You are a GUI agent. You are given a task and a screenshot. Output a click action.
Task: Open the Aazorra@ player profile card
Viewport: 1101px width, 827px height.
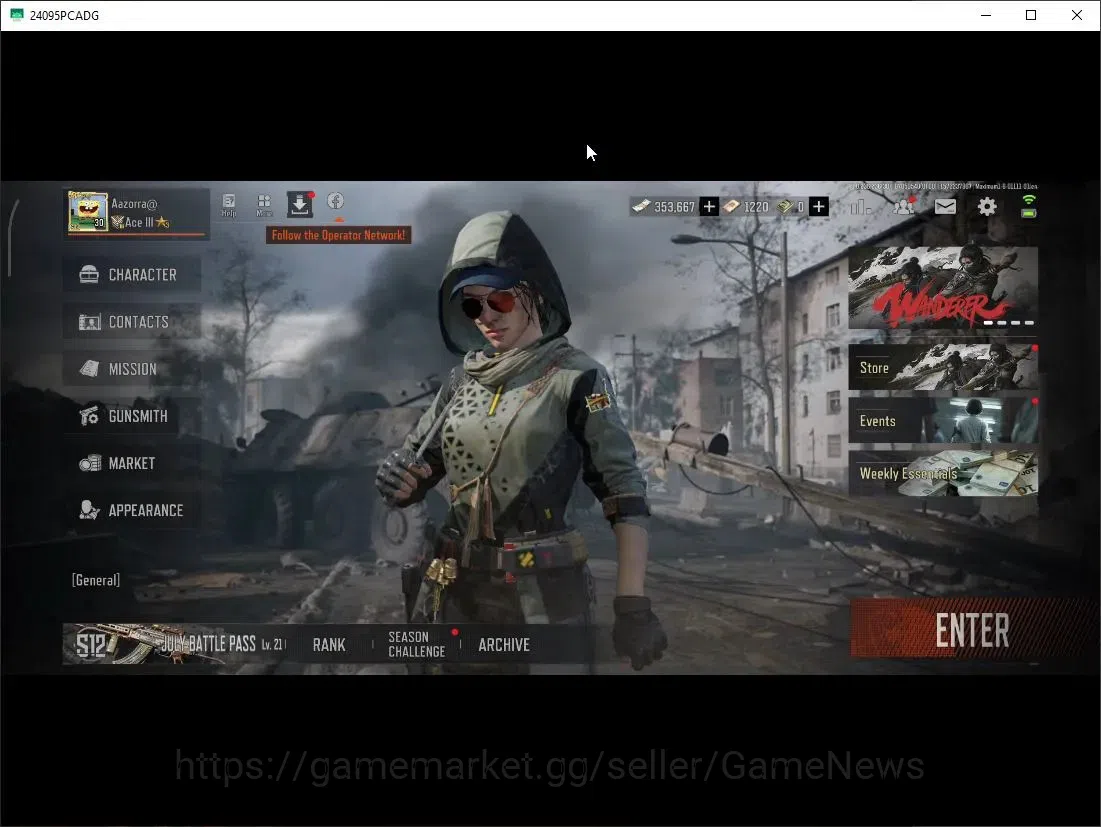136,213
